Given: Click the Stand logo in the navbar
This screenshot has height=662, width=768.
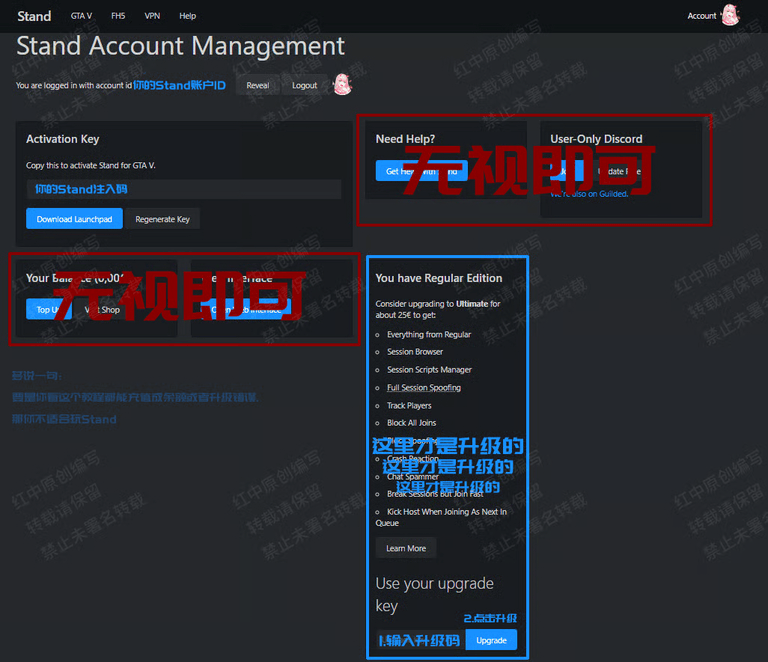Looking at the screenshot, I should (34, 16).
